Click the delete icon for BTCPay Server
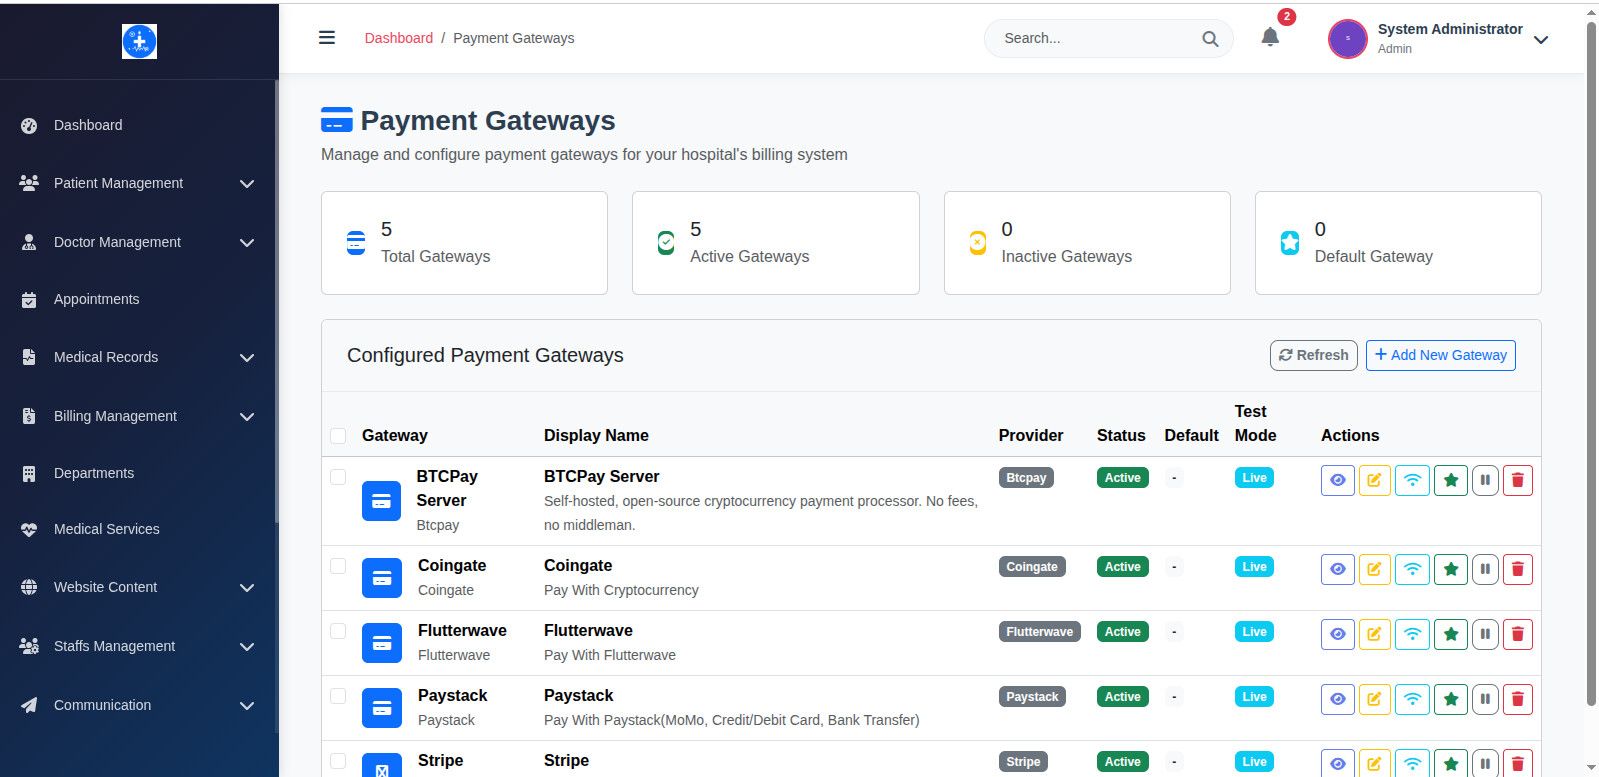Viewport: 1599px width, 777px height. [x=1517, y=480]
